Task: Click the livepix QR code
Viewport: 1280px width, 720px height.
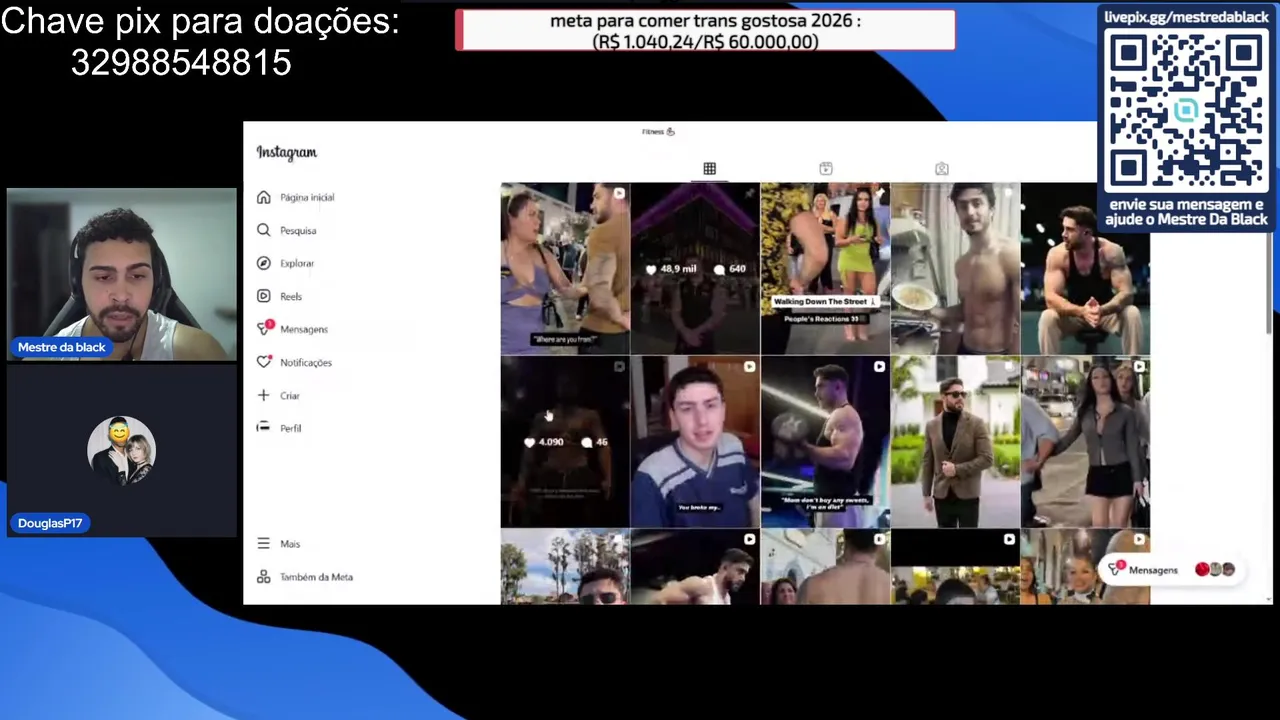Action: point(1186,110)
